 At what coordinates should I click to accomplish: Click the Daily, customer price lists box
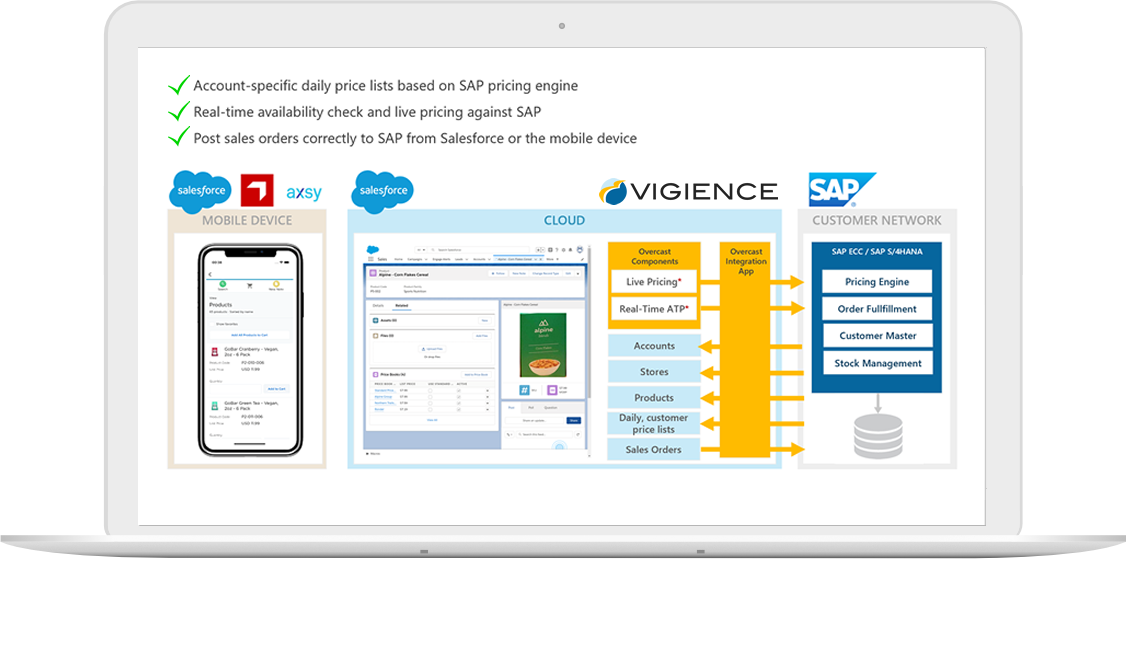[653, 423]
